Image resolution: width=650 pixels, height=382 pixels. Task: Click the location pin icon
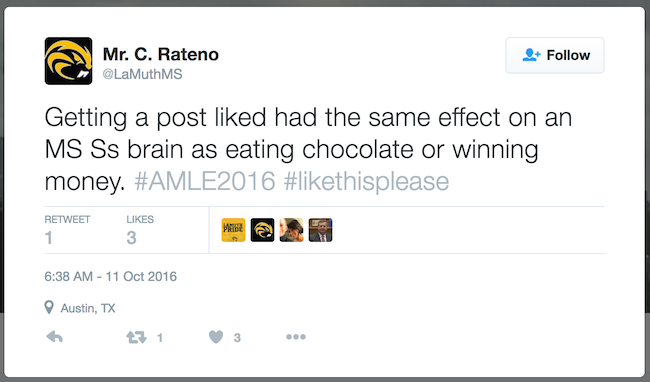[49, 307]
